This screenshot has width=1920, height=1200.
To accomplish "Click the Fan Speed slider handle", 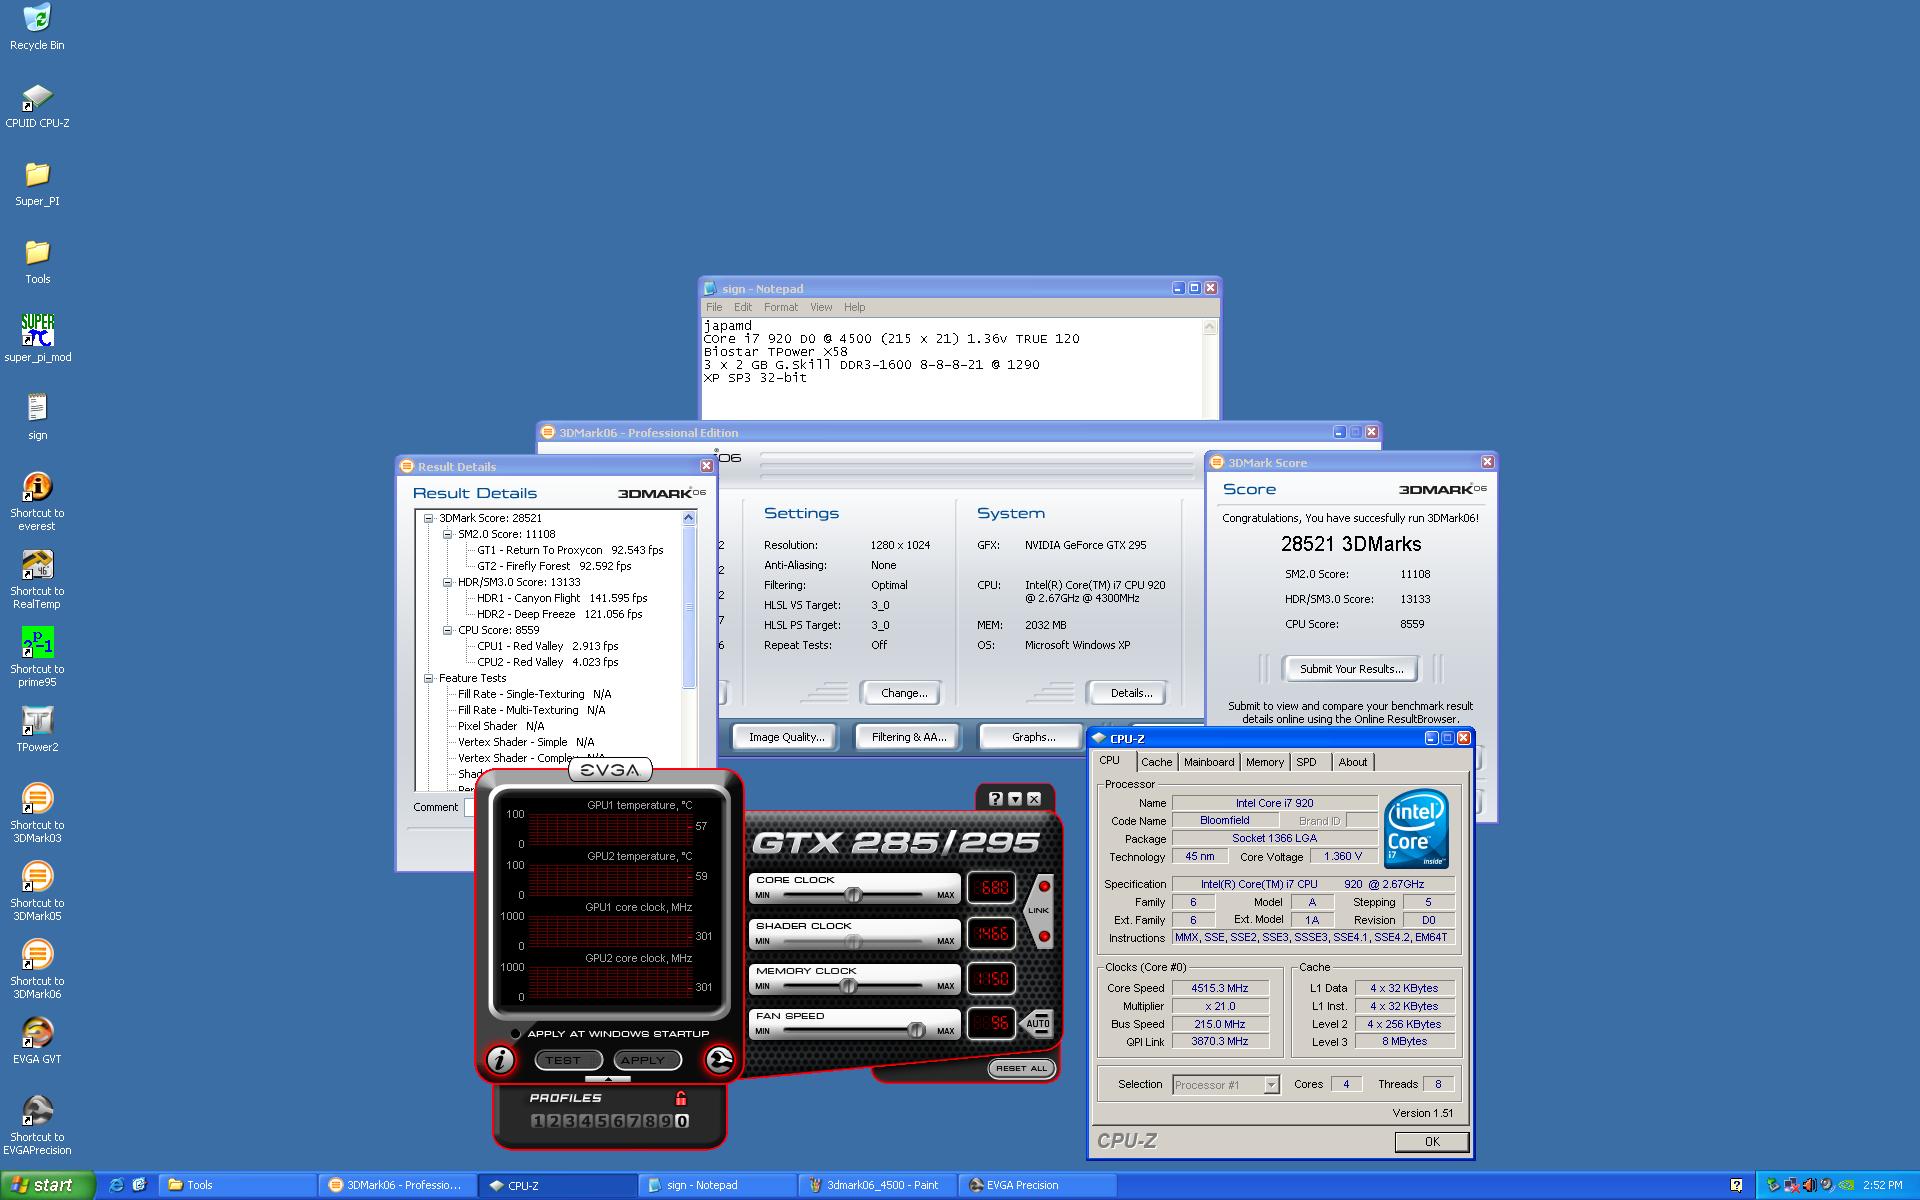I will [x=915, y=1030].
